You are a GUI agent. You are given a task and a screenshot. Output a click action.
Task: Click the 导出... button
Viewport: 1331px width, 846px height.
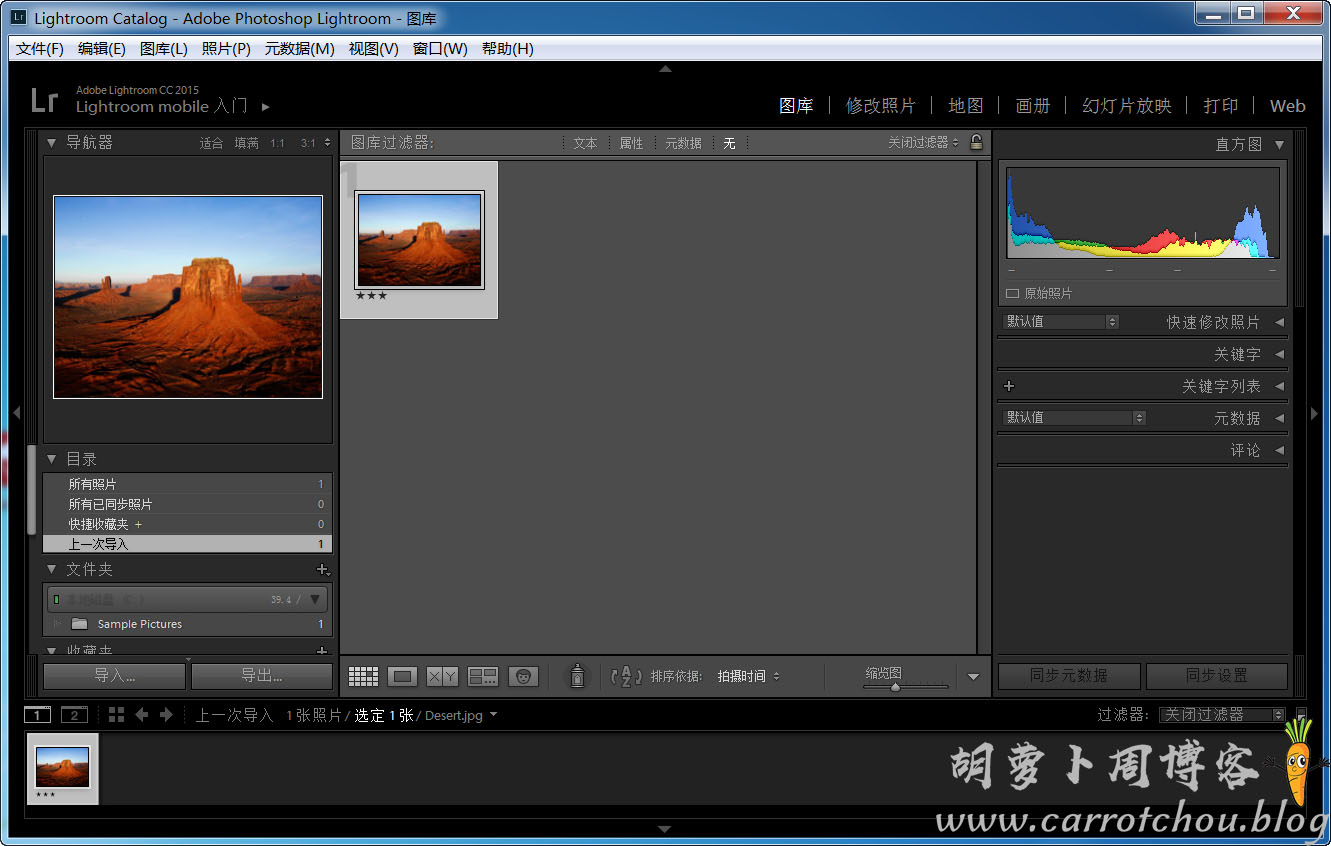pos(261,676)
